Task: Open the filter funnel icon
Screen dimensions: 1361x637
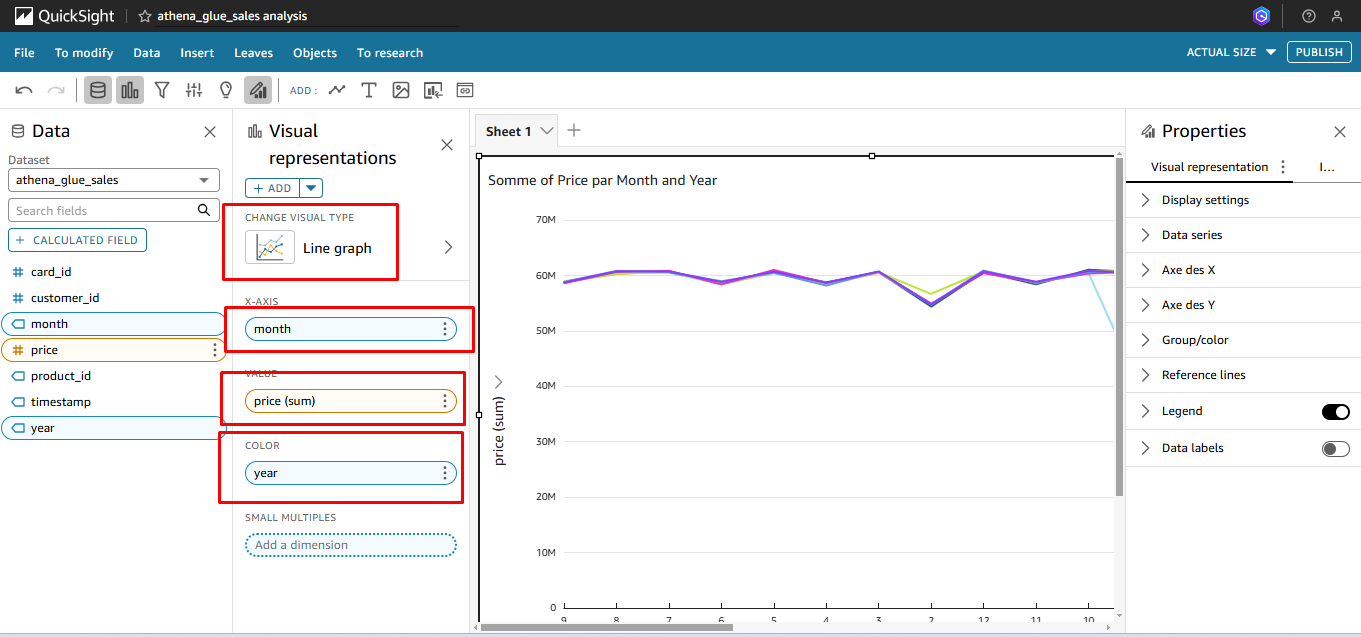Action: [162, 90]
